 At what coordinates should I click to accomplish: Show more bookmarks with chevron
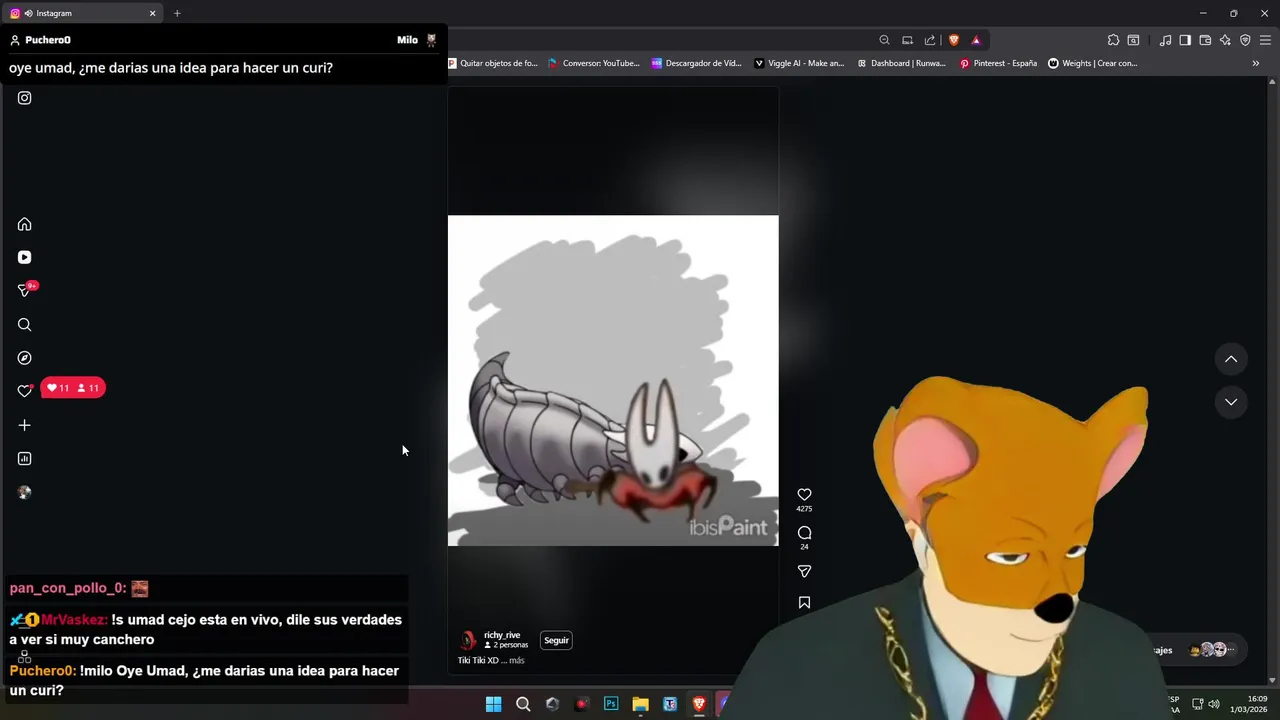(1256, 63)
